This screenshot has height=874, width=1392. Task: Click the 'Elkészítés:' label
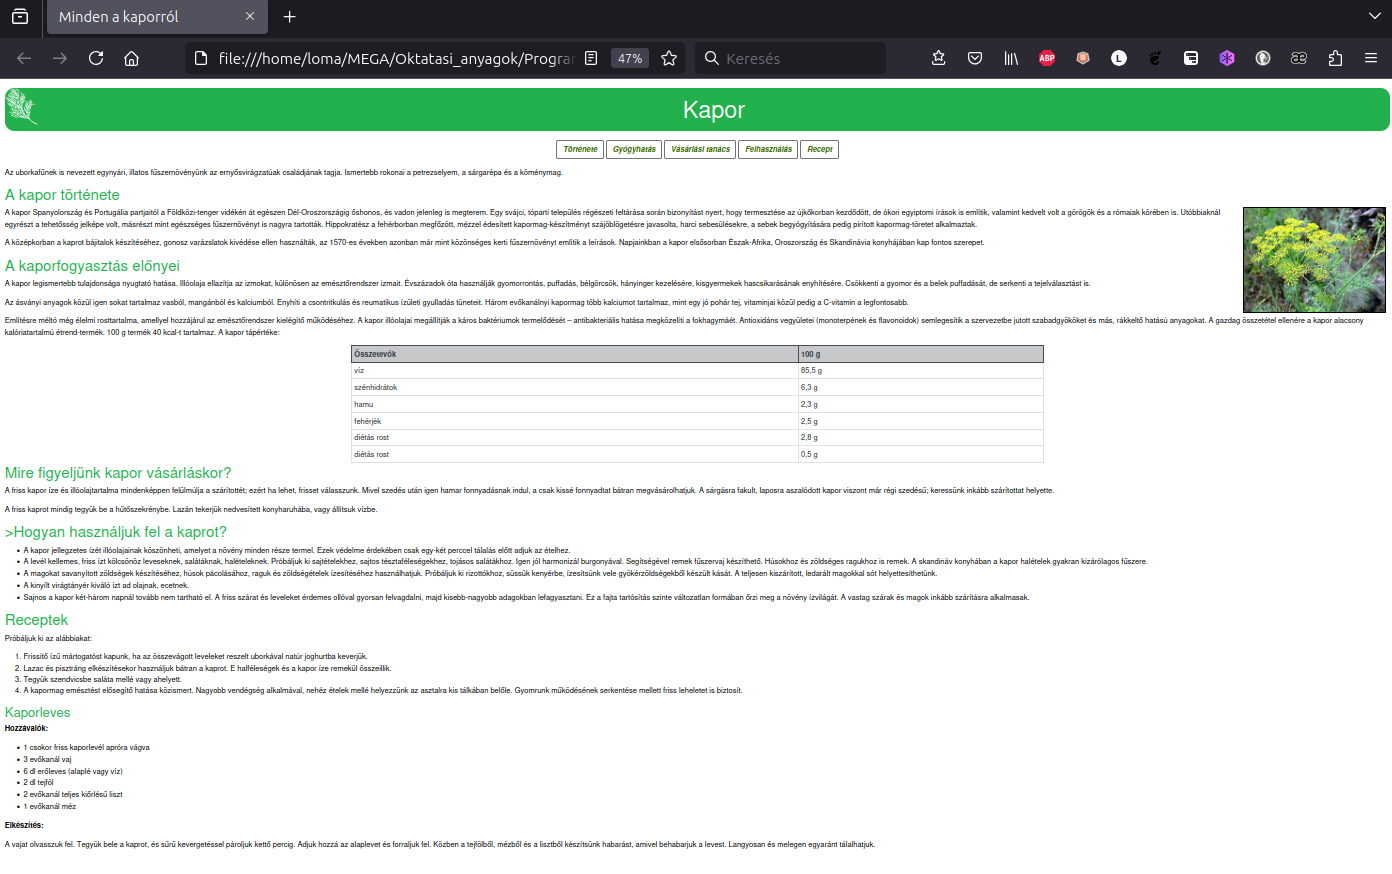[x=24, y=825]
